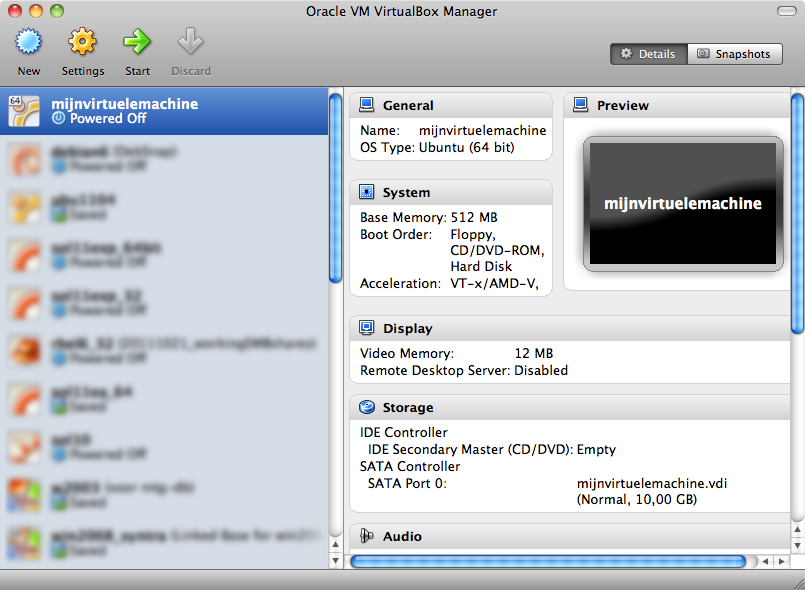Click the '12 MB' video memory value
The width and height of the screenshot is (805, 590).
click(x=534, y=354)
